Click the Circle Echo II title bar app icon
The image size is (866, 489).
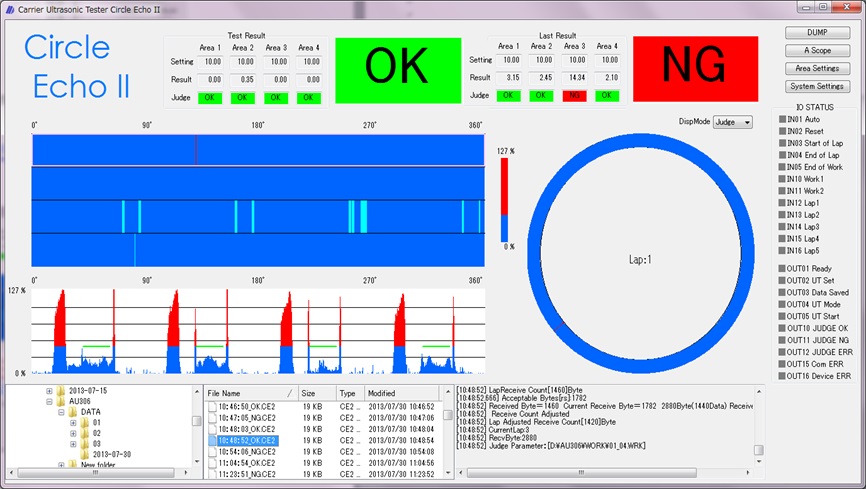(x=10, y=9)
